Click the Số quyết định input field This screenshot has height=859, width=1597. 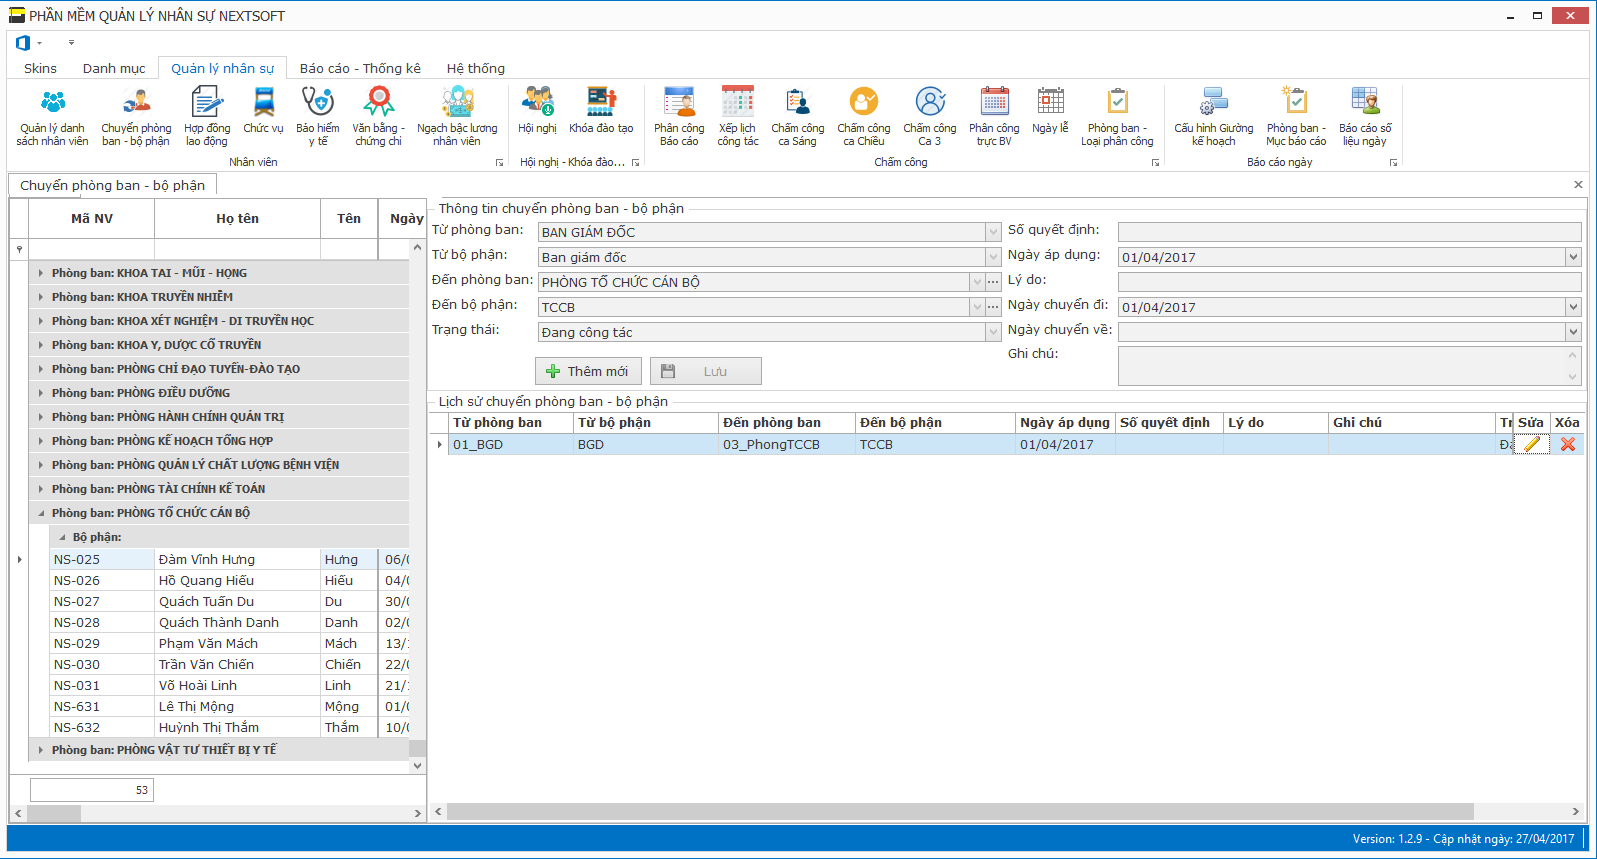(1348, 232)
